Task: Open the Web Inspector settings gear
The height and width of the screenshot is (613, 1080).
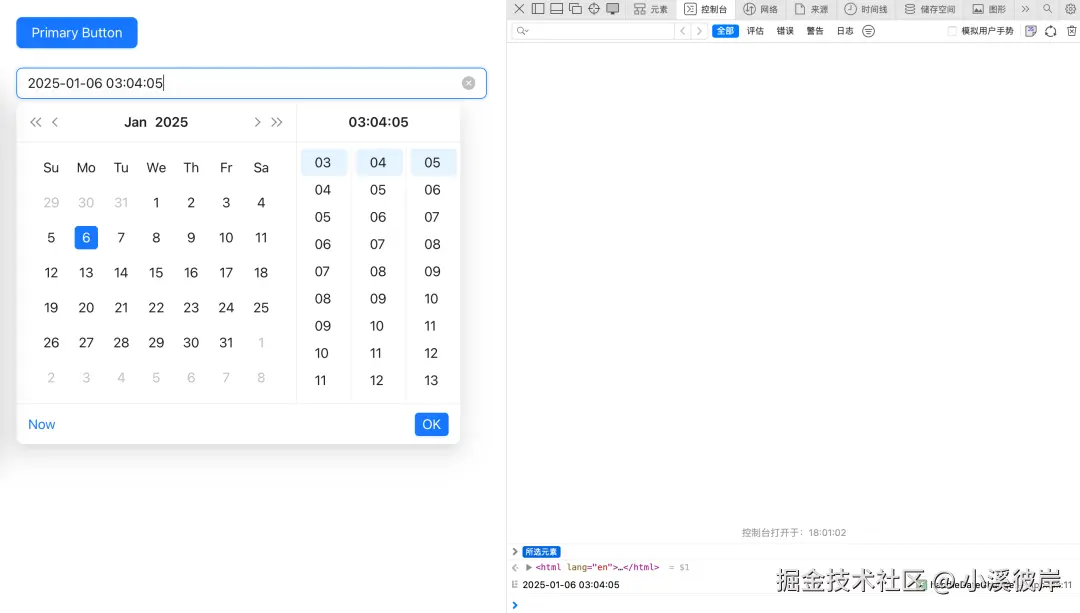Action: pos(1070,8)
